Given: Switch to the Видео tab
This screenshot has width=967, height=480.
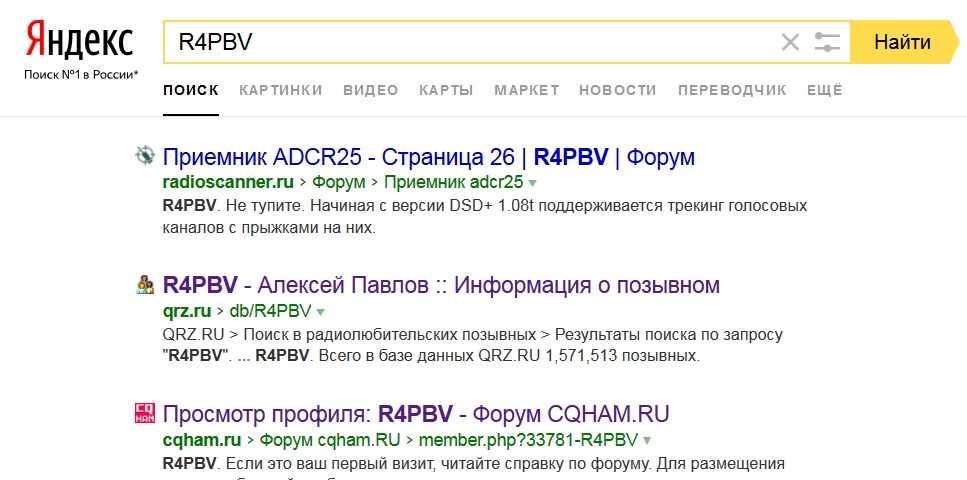Looking at the screenshot, I should click(x=371, y=90).
